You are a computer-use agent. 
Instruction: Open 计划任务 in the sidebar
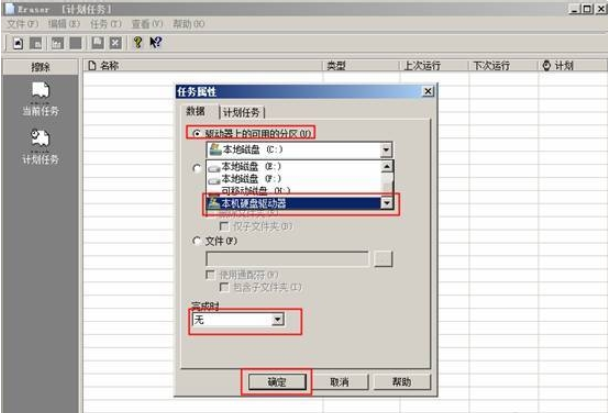pos(40,146)
